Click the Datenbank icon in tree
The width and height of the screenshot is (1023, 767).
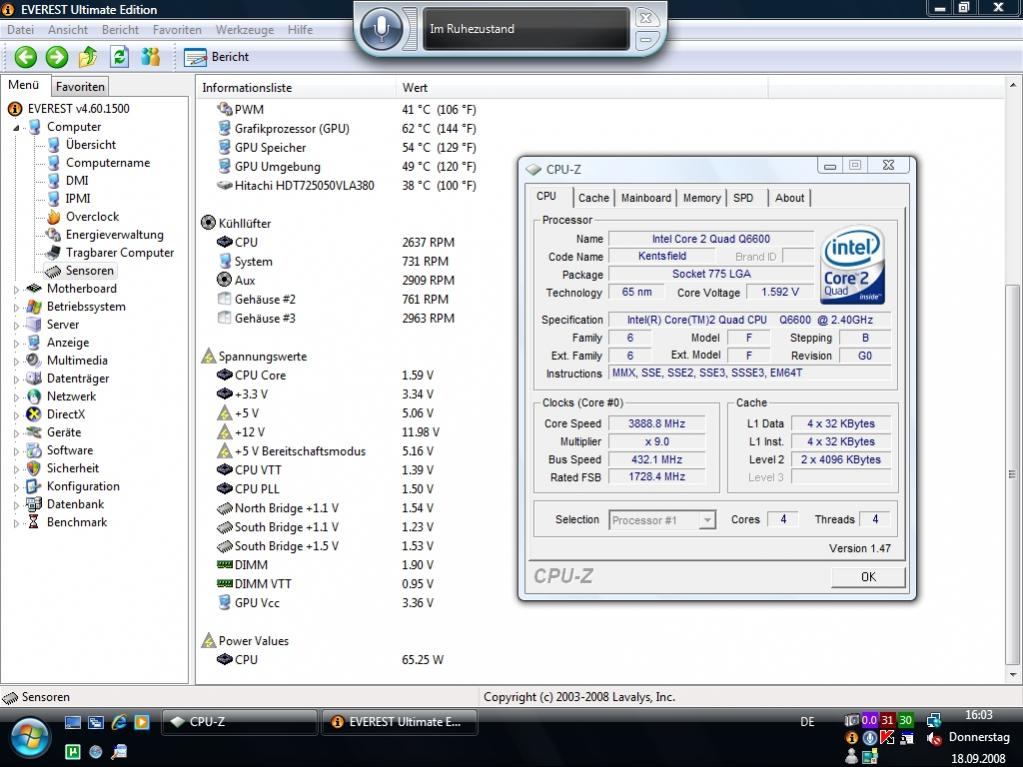pyautogui.click(x=33, y=504)
